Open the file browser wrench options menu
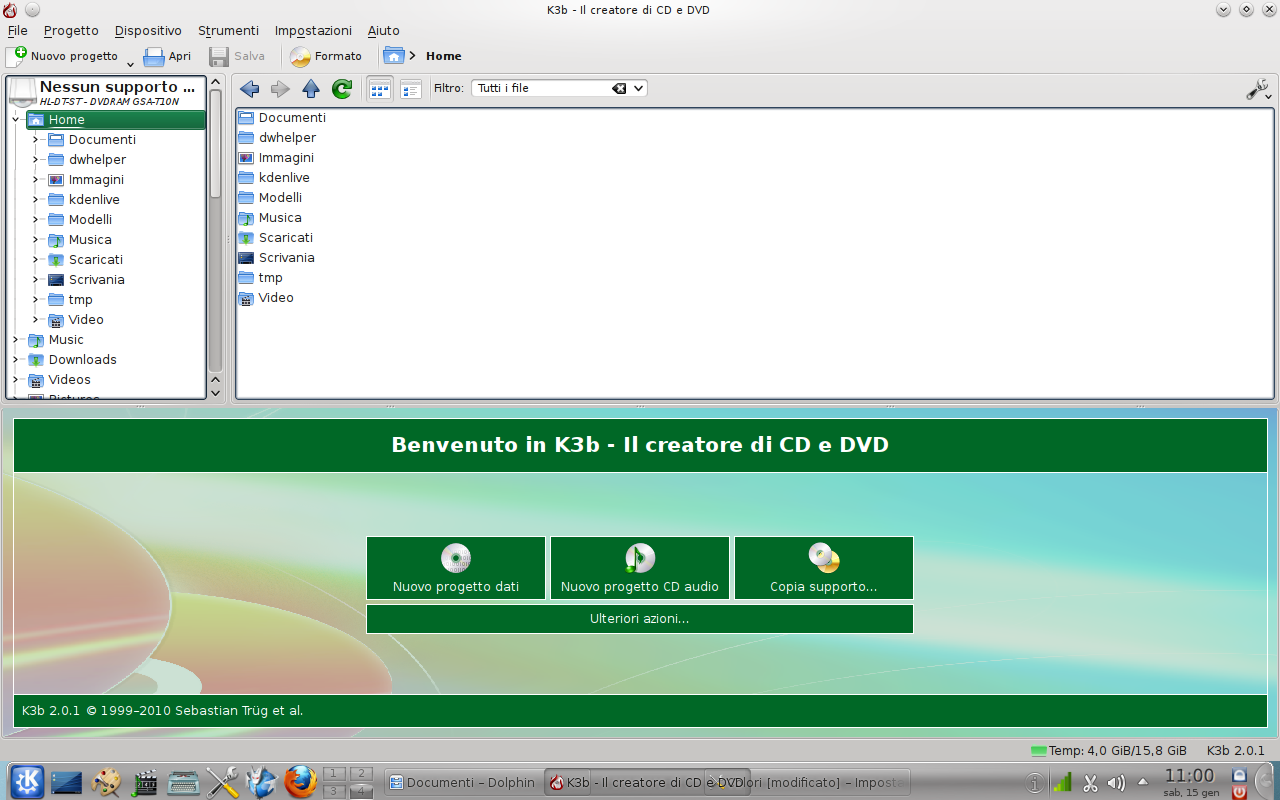Image resolution: width=1280 pixels, height=800 pixels. click(x=1259, y=89)
